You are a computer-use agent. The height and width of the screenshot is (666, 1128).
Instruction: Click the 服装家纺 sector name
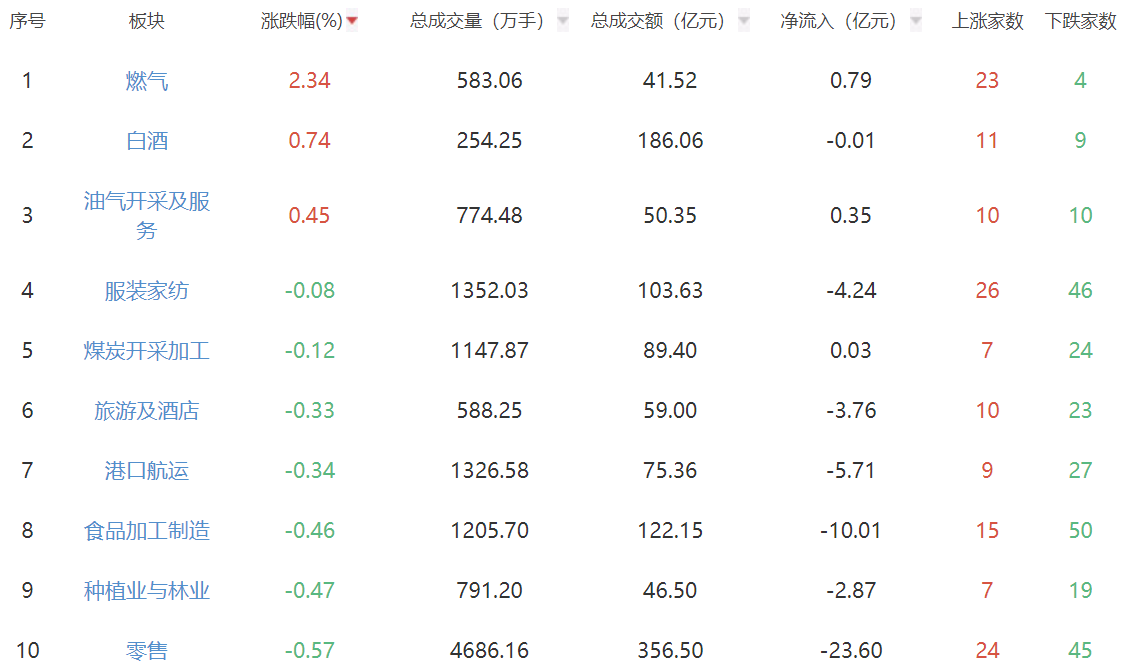click(x=147, y=291)
